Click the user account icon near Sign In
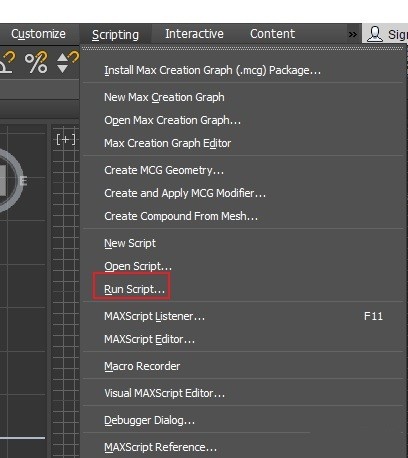Viewport: 408px width, 458px height. tap(375, 34)
